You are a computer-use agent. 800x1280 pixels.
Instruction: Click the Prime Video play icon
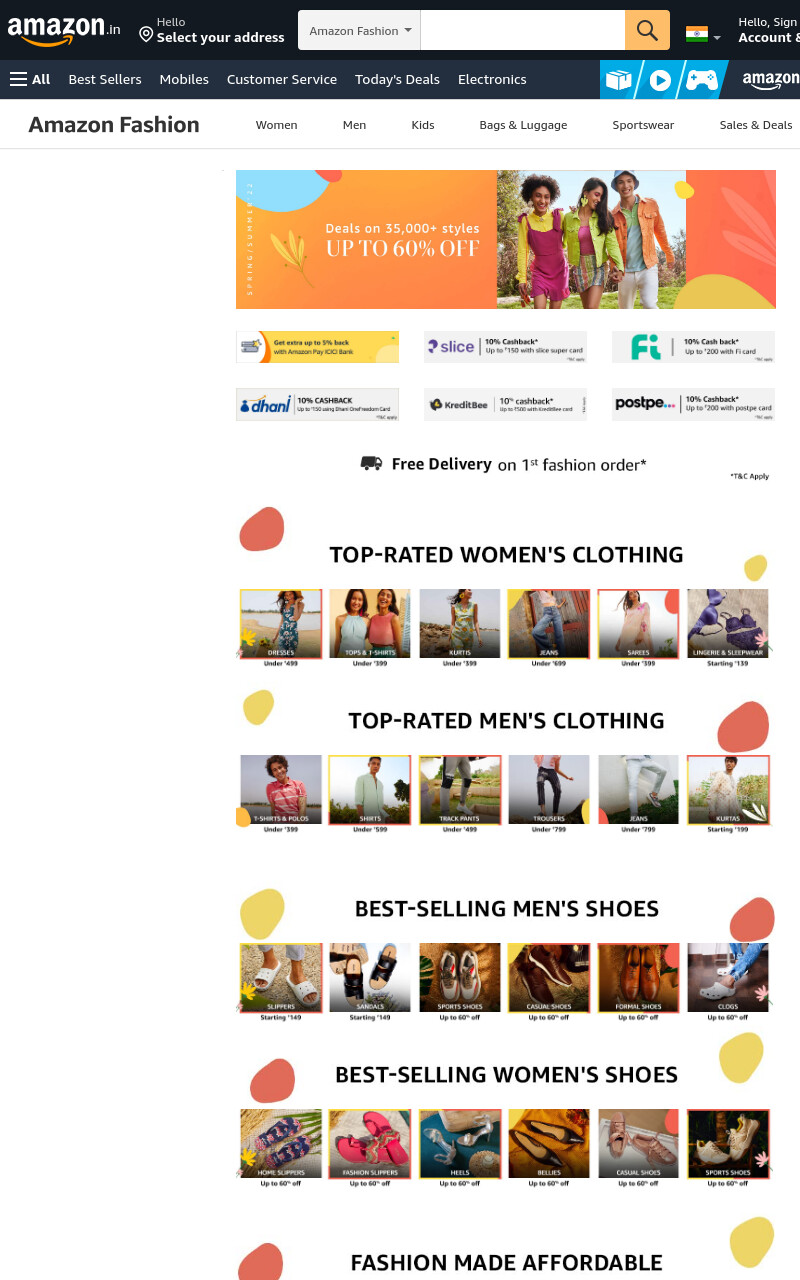tap(660, 80)
